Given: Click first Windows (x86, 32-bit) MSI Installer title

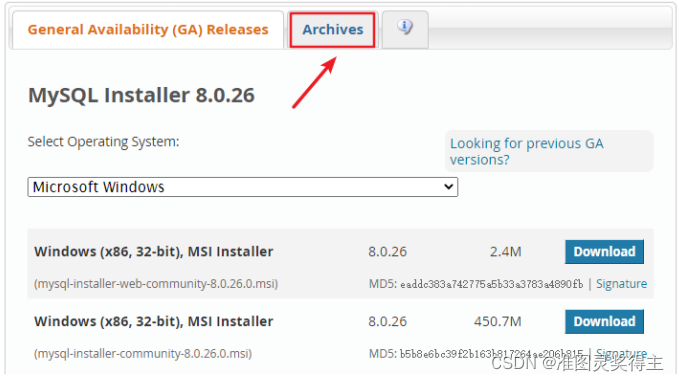Looking at the screenshot, I should click(154, 252).
